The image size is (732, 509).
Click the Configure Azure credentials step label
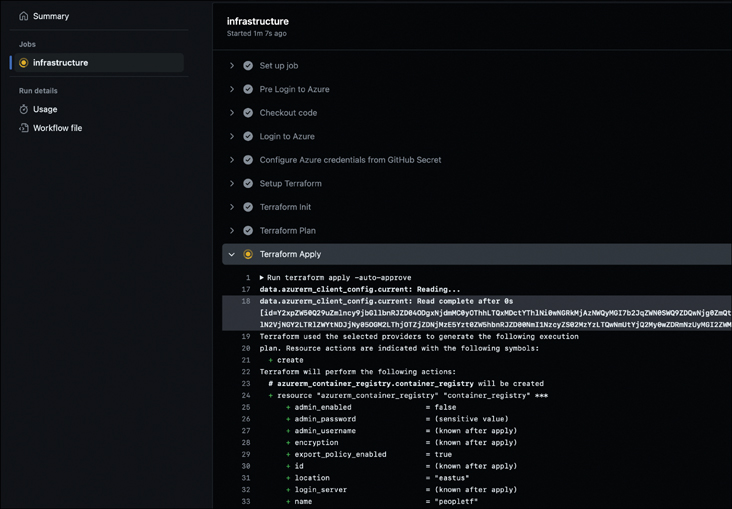(350, 160)
